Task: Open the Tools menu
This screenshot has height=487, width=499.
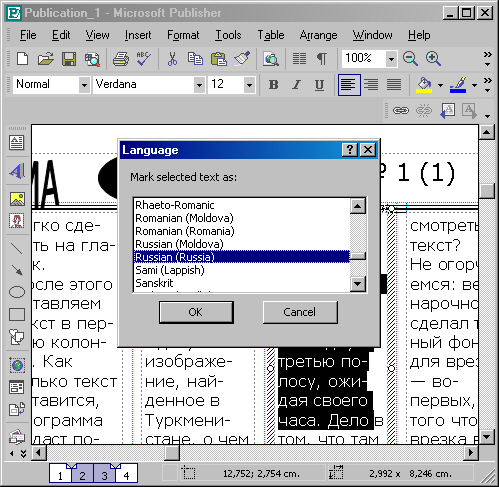Action: 228,35
